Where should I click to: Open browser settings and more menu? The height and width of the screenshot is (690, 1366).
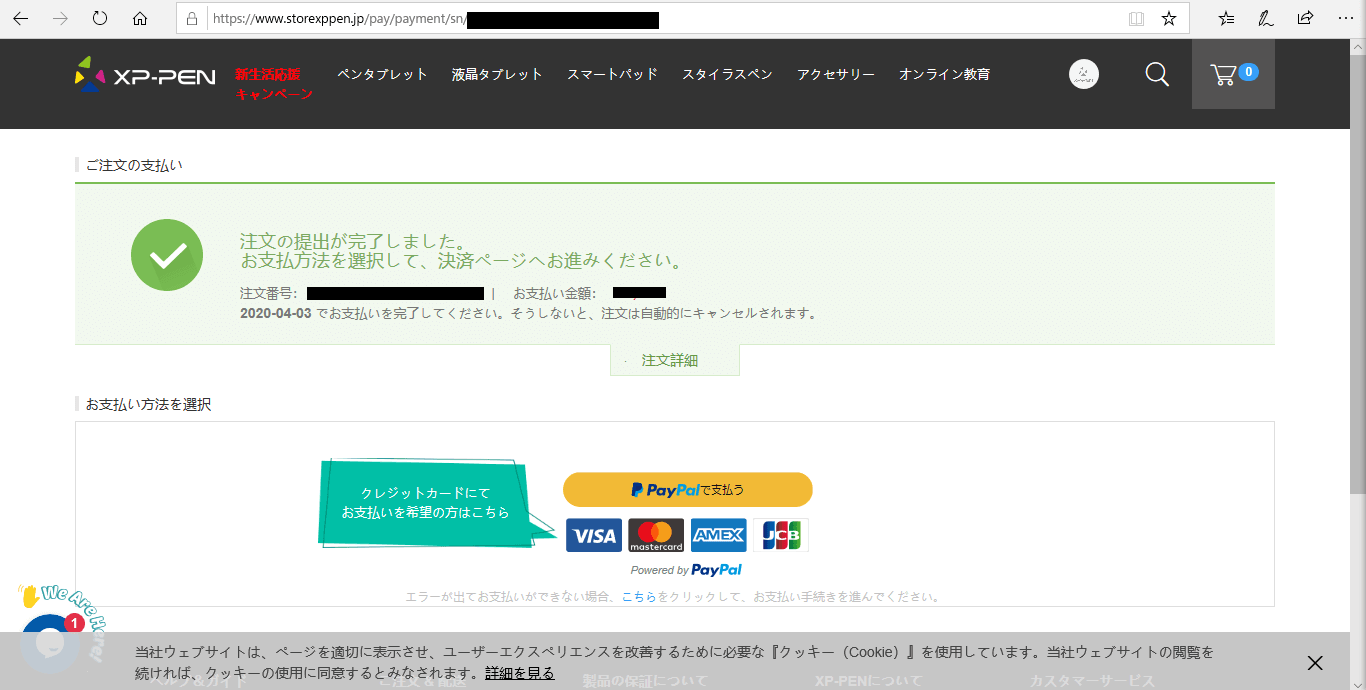pyautogui.click(x=1345, y=18)
